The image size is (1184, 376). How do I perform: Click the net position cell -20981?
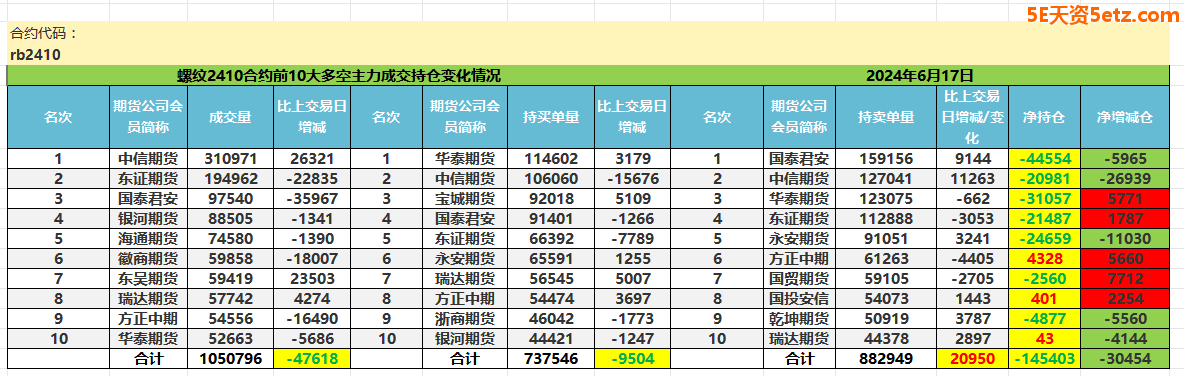pos(1044,178)
